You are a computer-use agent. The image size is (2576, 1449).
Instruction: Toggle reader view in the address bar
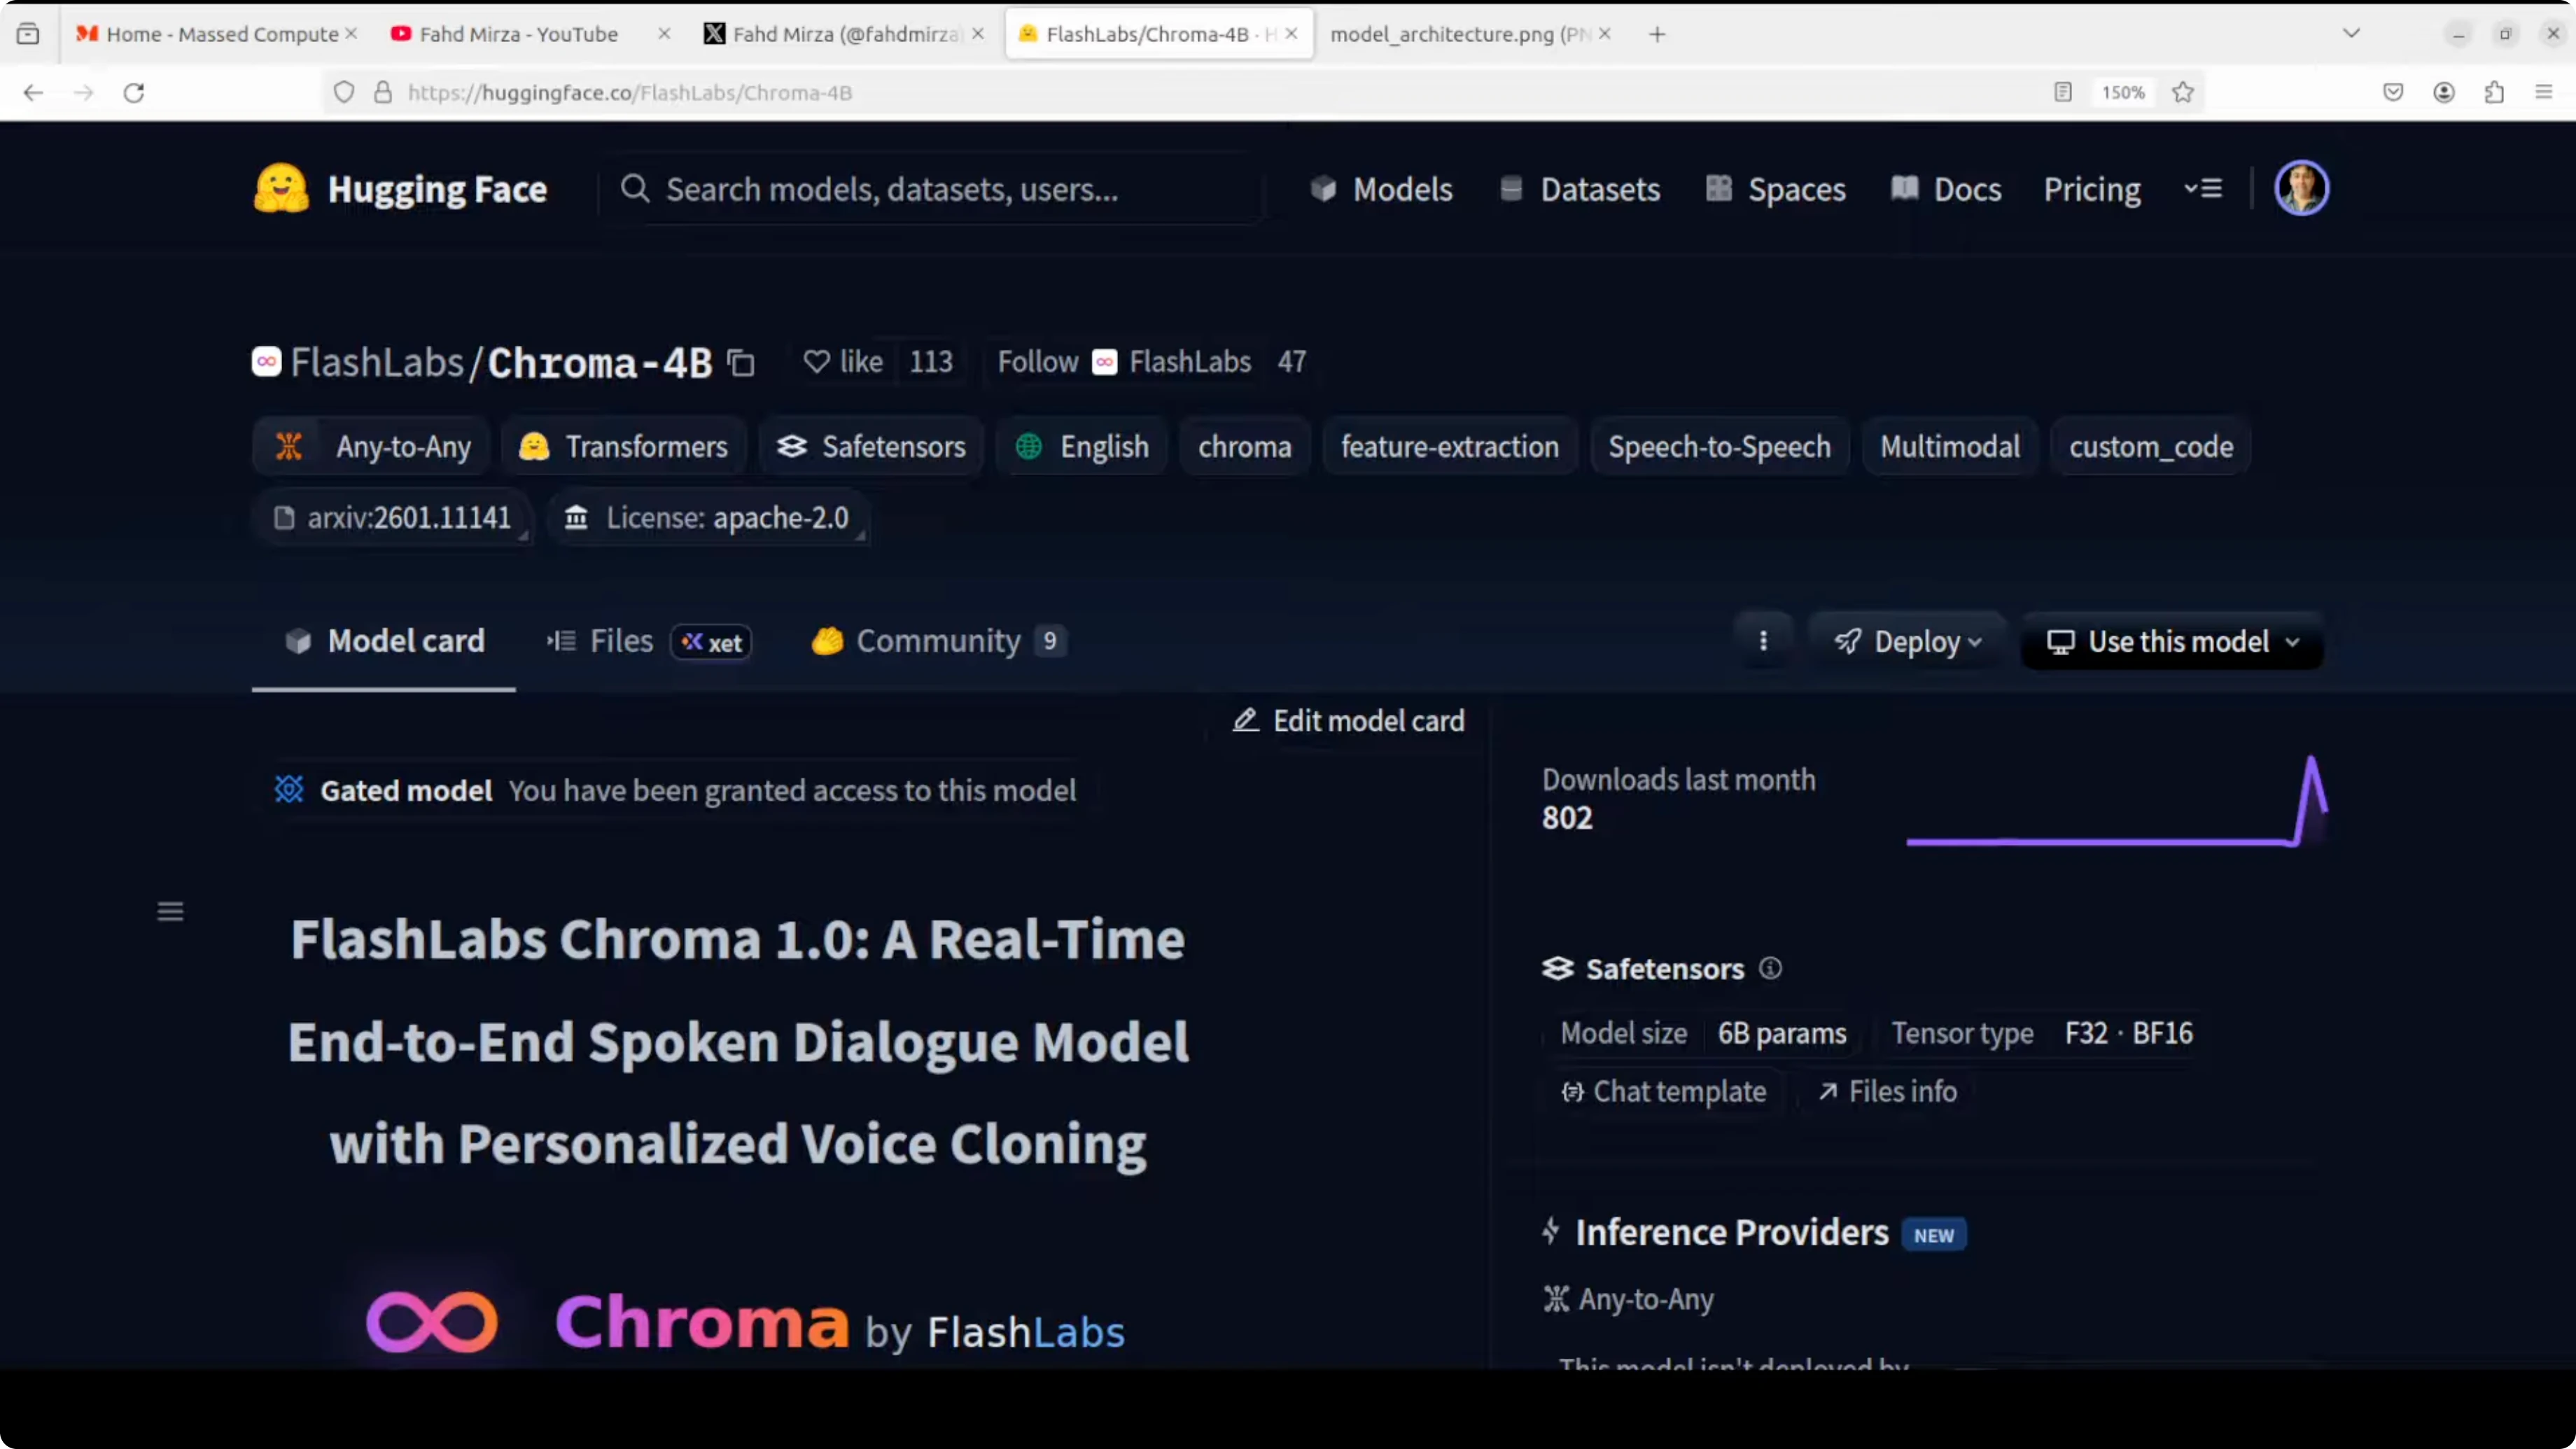click(2061, 92)
